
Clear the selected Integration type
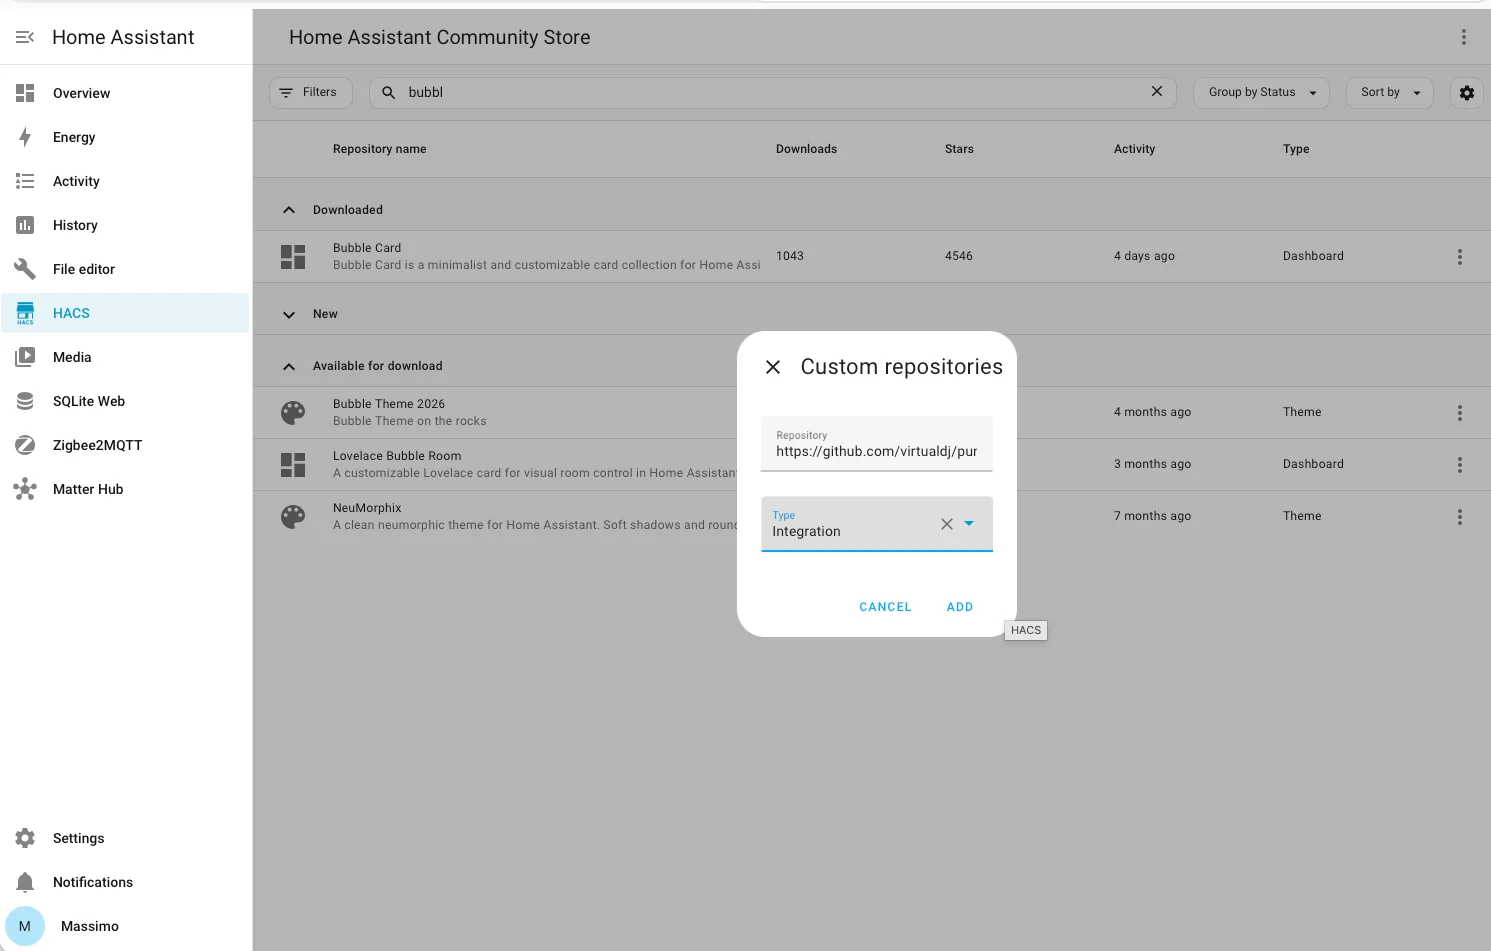(x=947, y=524)
